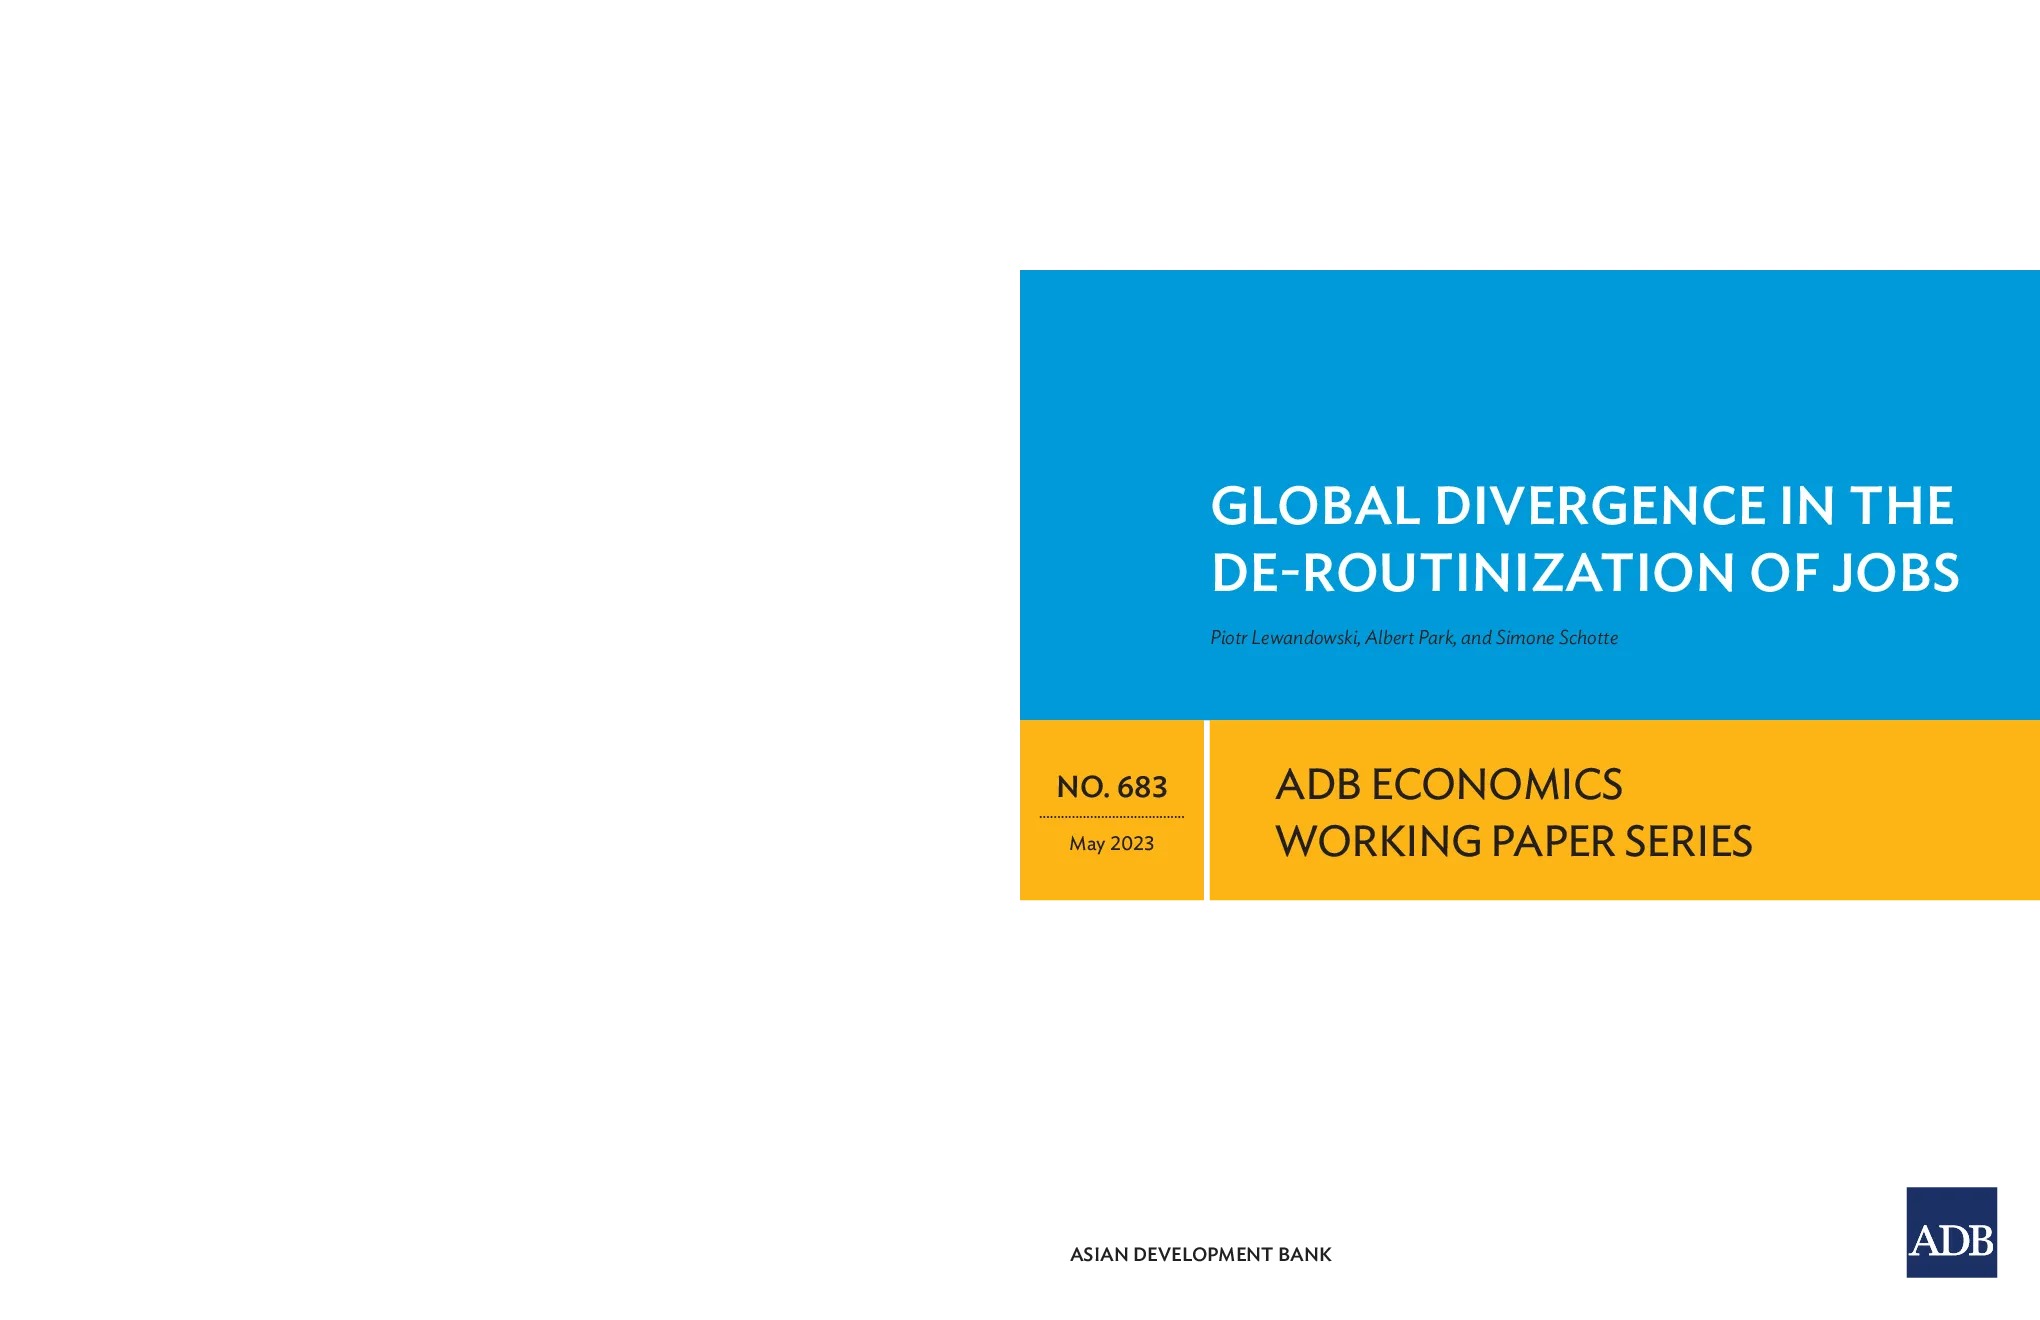Click the title line "DE-ROUTINIZATION OF JOBS"
The image size is (2040, 1320).
pyautogui.click(x=1585, y=573)
